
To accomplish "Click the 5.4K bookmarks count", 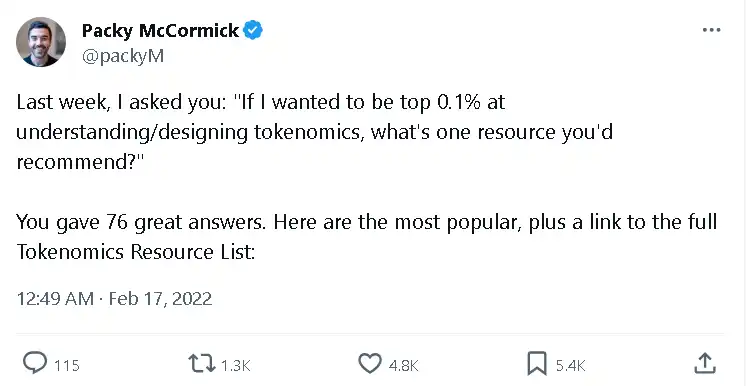I will pyautogui.click(x=570, y=366).
